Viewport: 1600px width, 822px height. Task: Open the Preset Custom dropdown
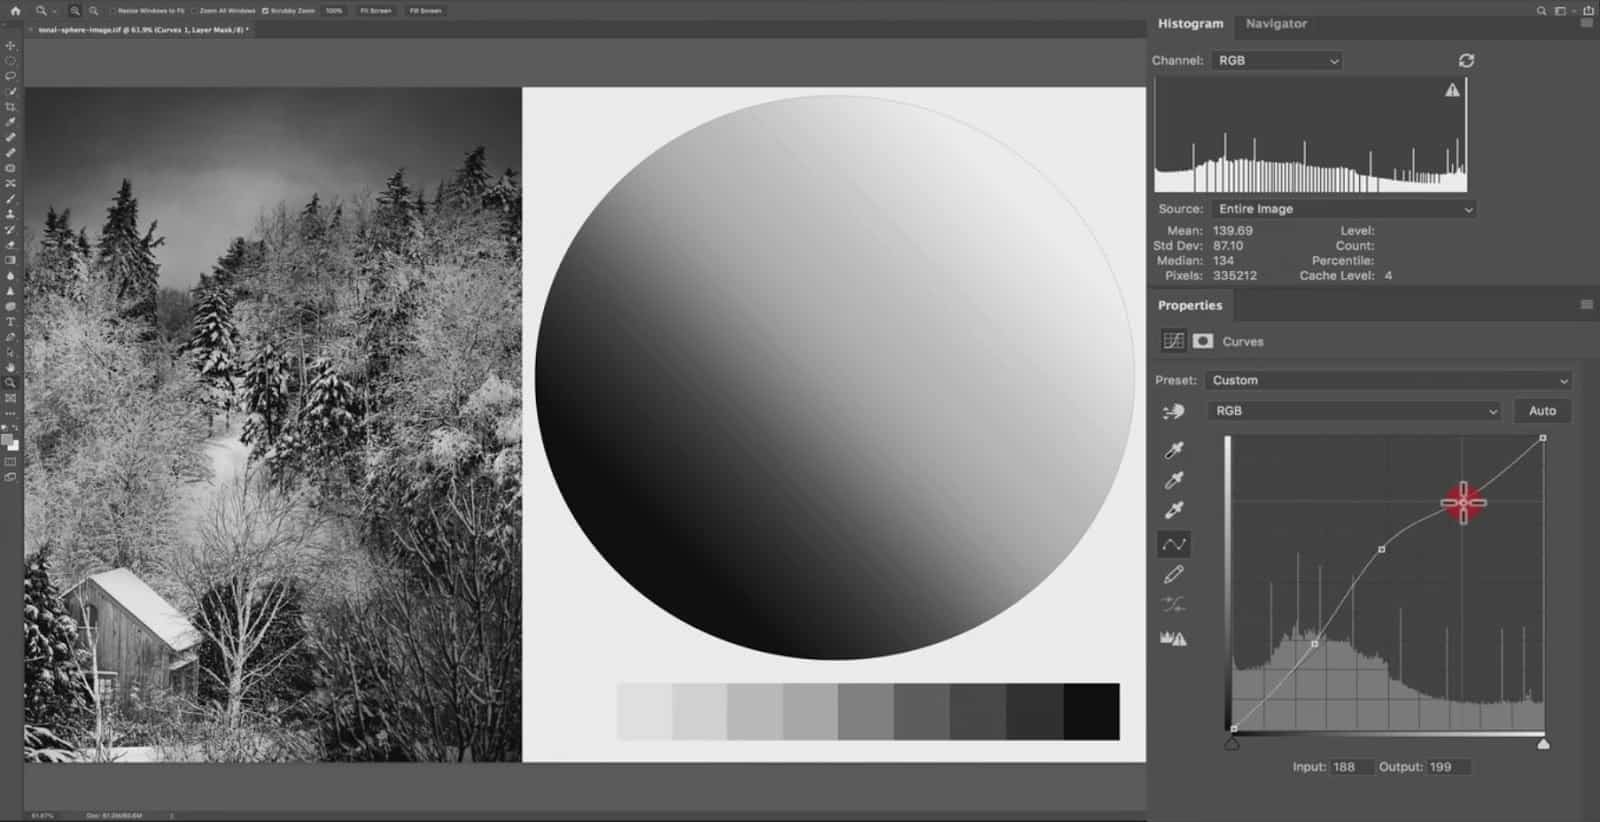(1389, 381)
